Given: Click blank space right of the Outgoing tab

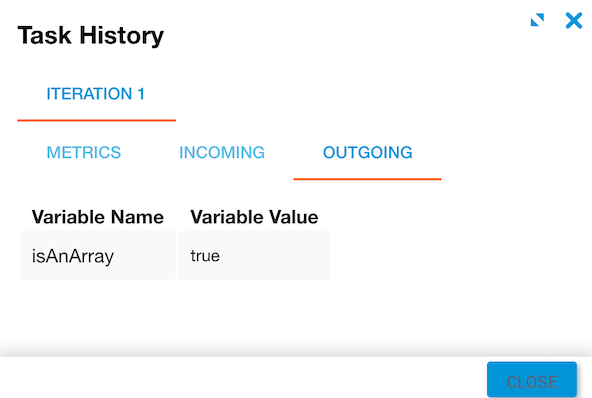Looking at the screenshot, I should pyautogui.click(x=513, y=153).
